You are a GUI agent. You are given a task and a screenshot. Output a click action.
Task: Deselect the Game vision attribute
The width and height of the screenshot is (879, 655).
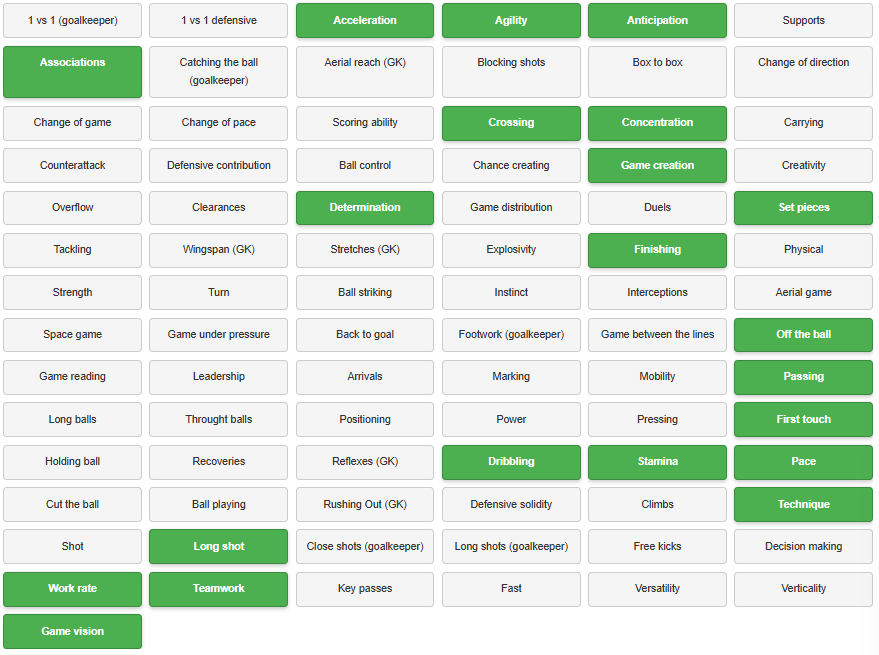[72, 632]
